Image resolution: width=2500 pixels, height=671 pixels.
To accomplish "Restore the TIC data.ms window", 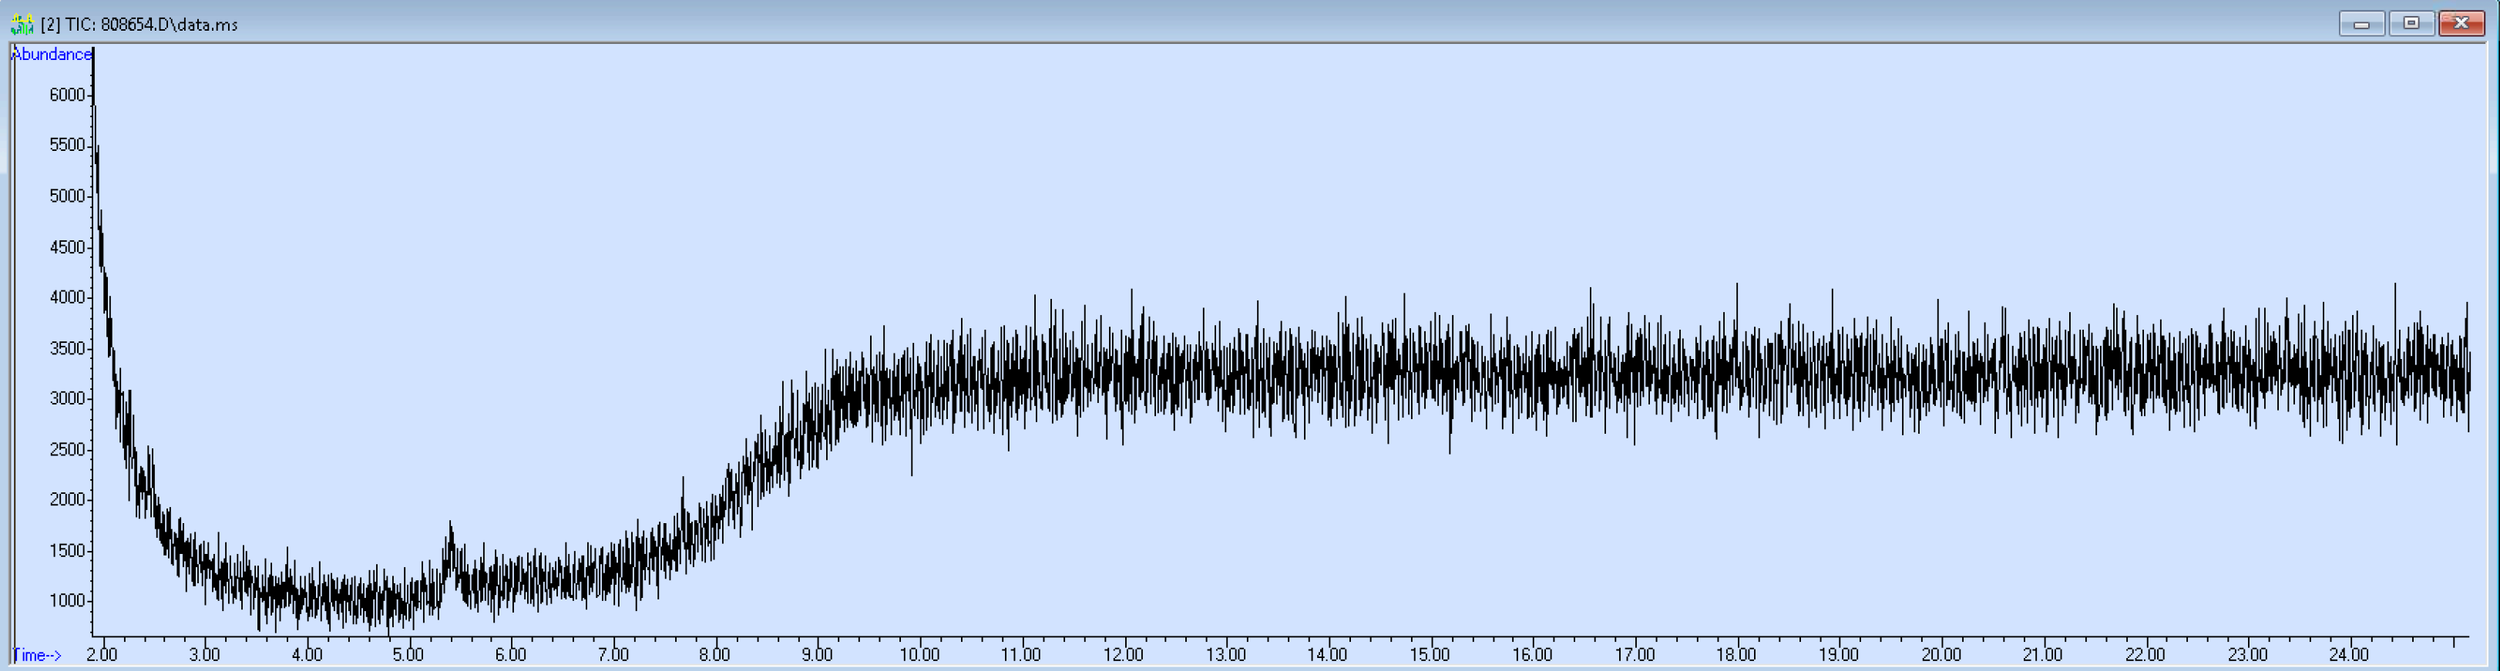I will 2411,23.
